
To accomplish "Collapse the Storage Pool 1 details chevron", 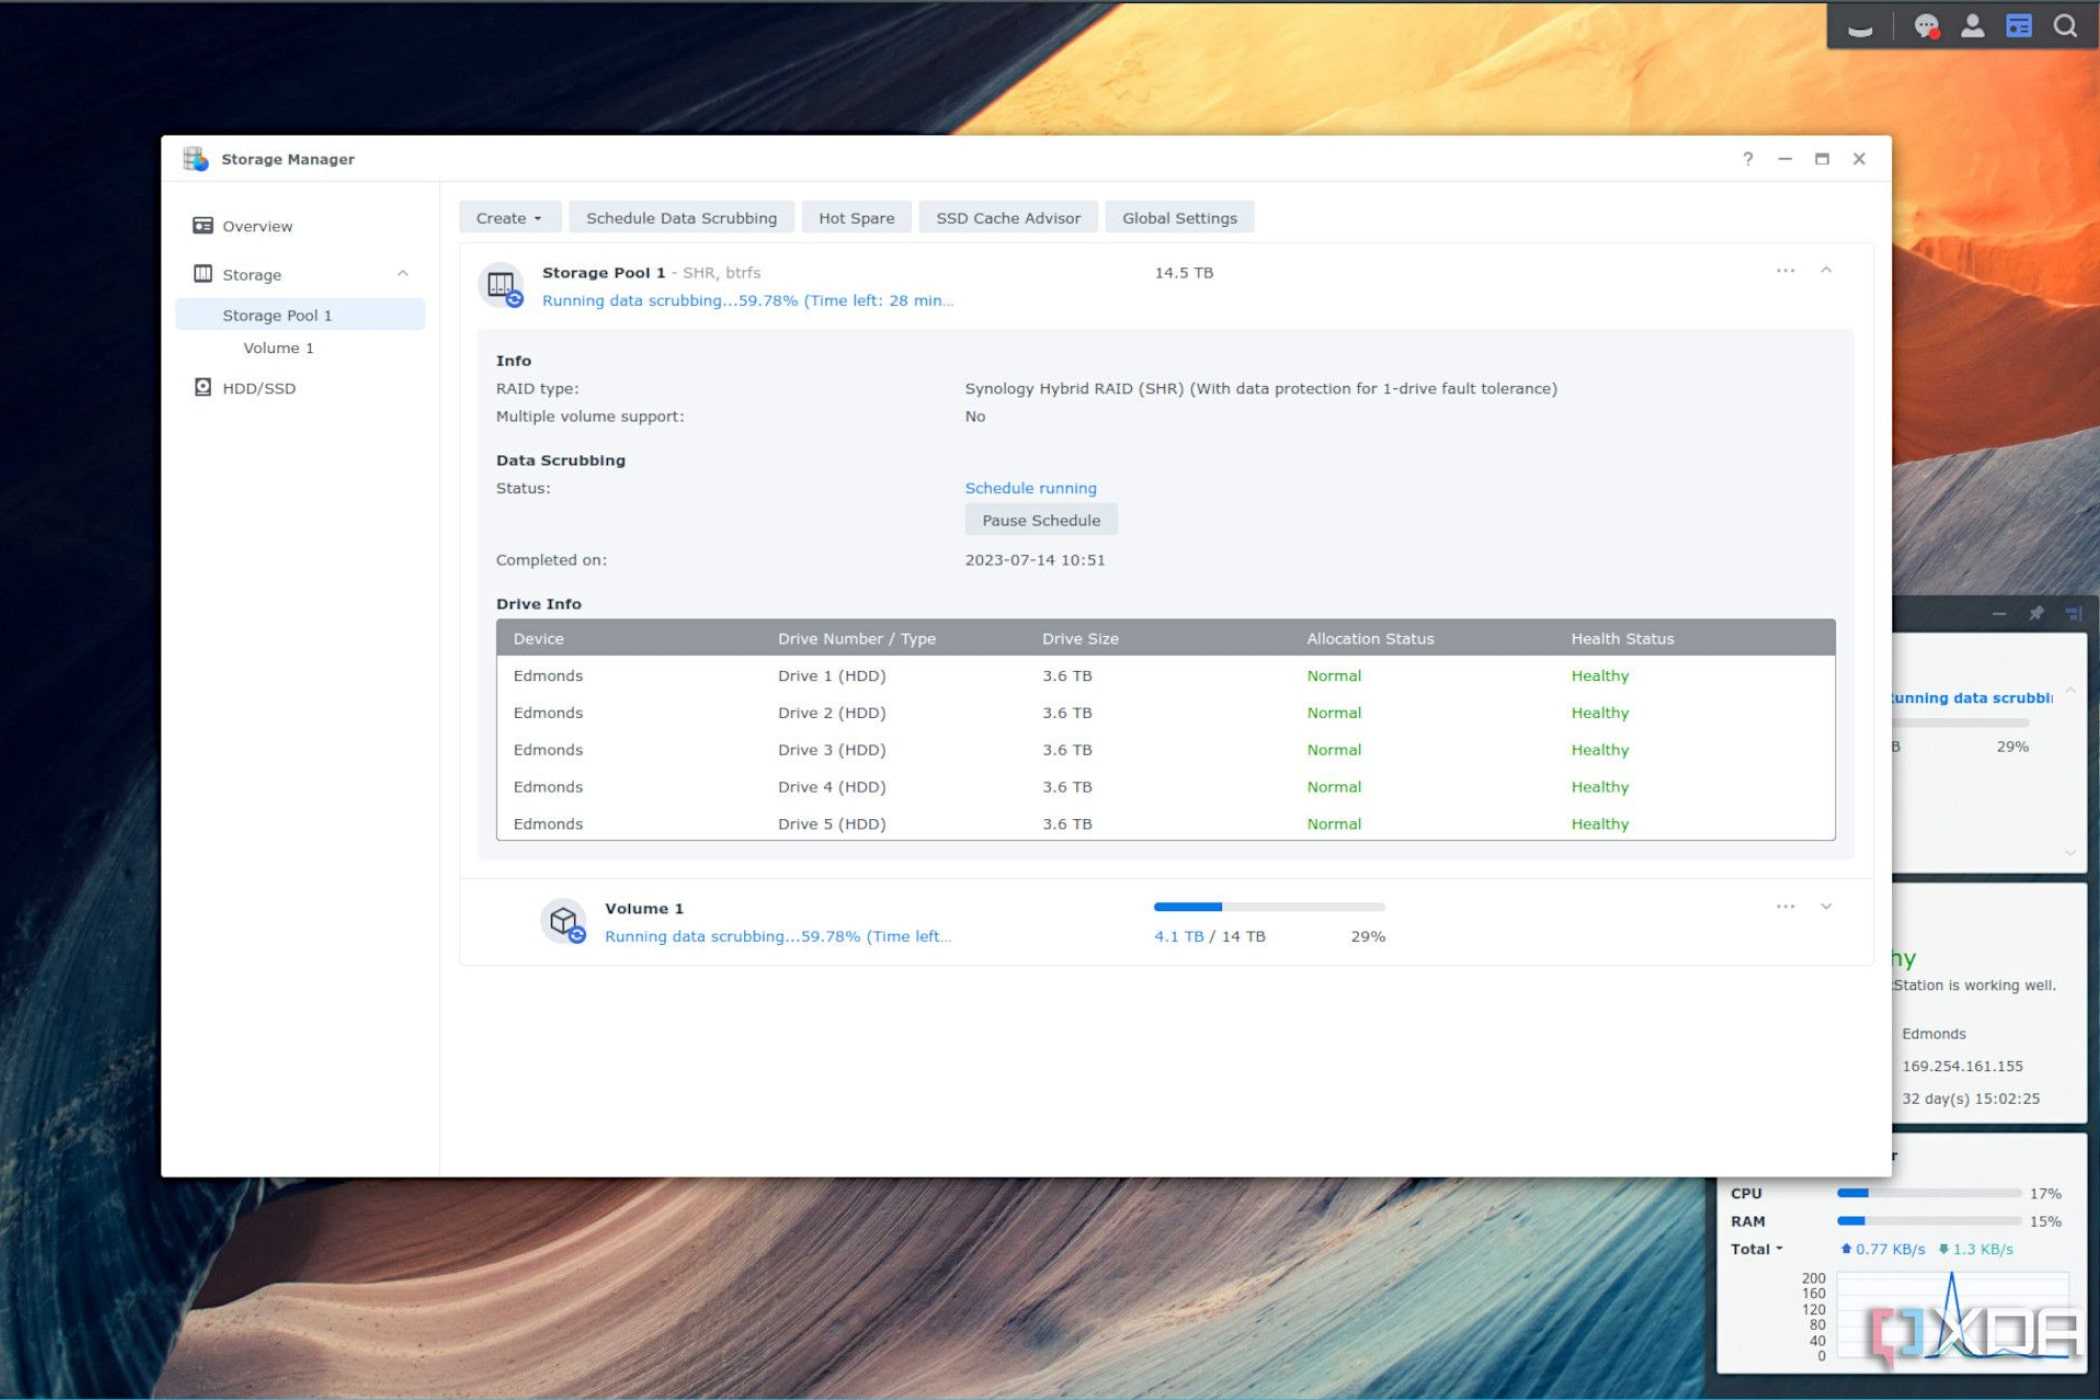I will pos(1826,270).
